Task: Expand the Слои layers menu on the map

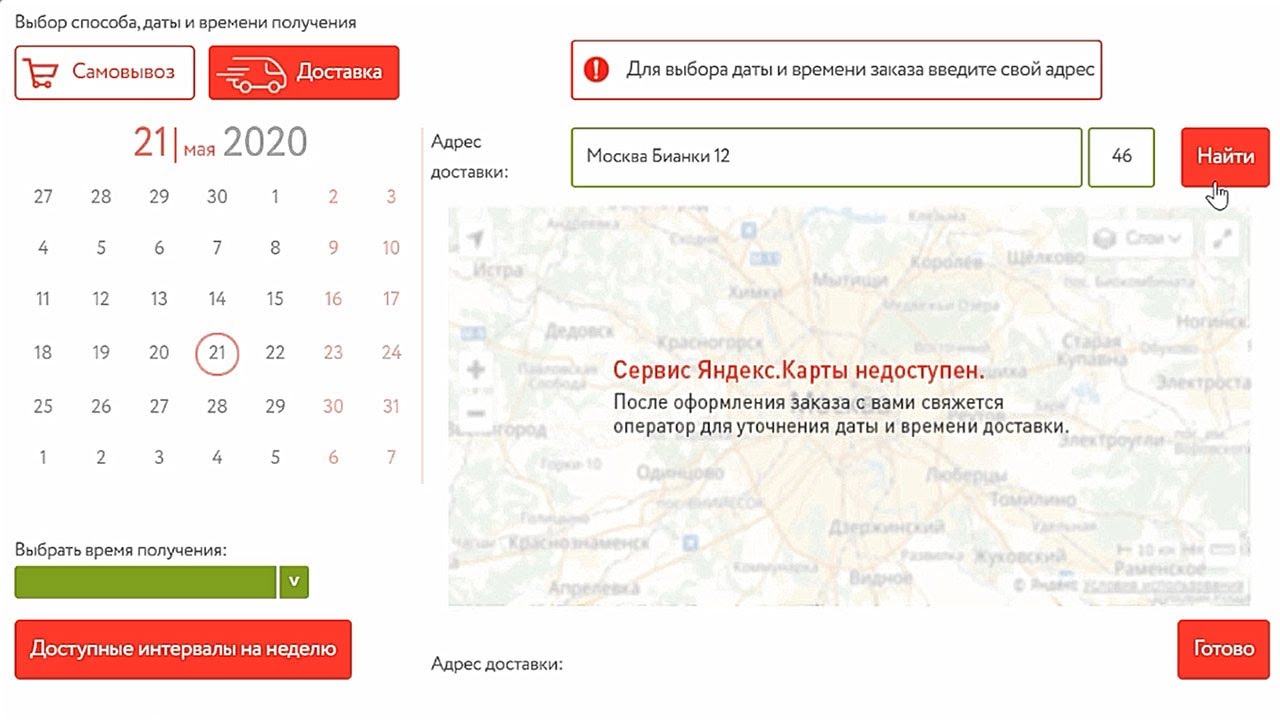Action: click(1140, 238)
